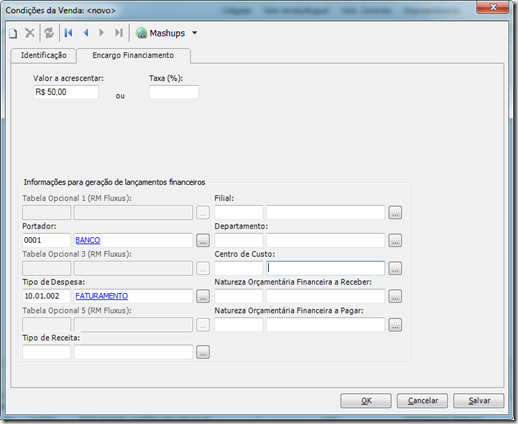Click the Delete record X icon
Screen dimensions: 518x424
[30, 33]
